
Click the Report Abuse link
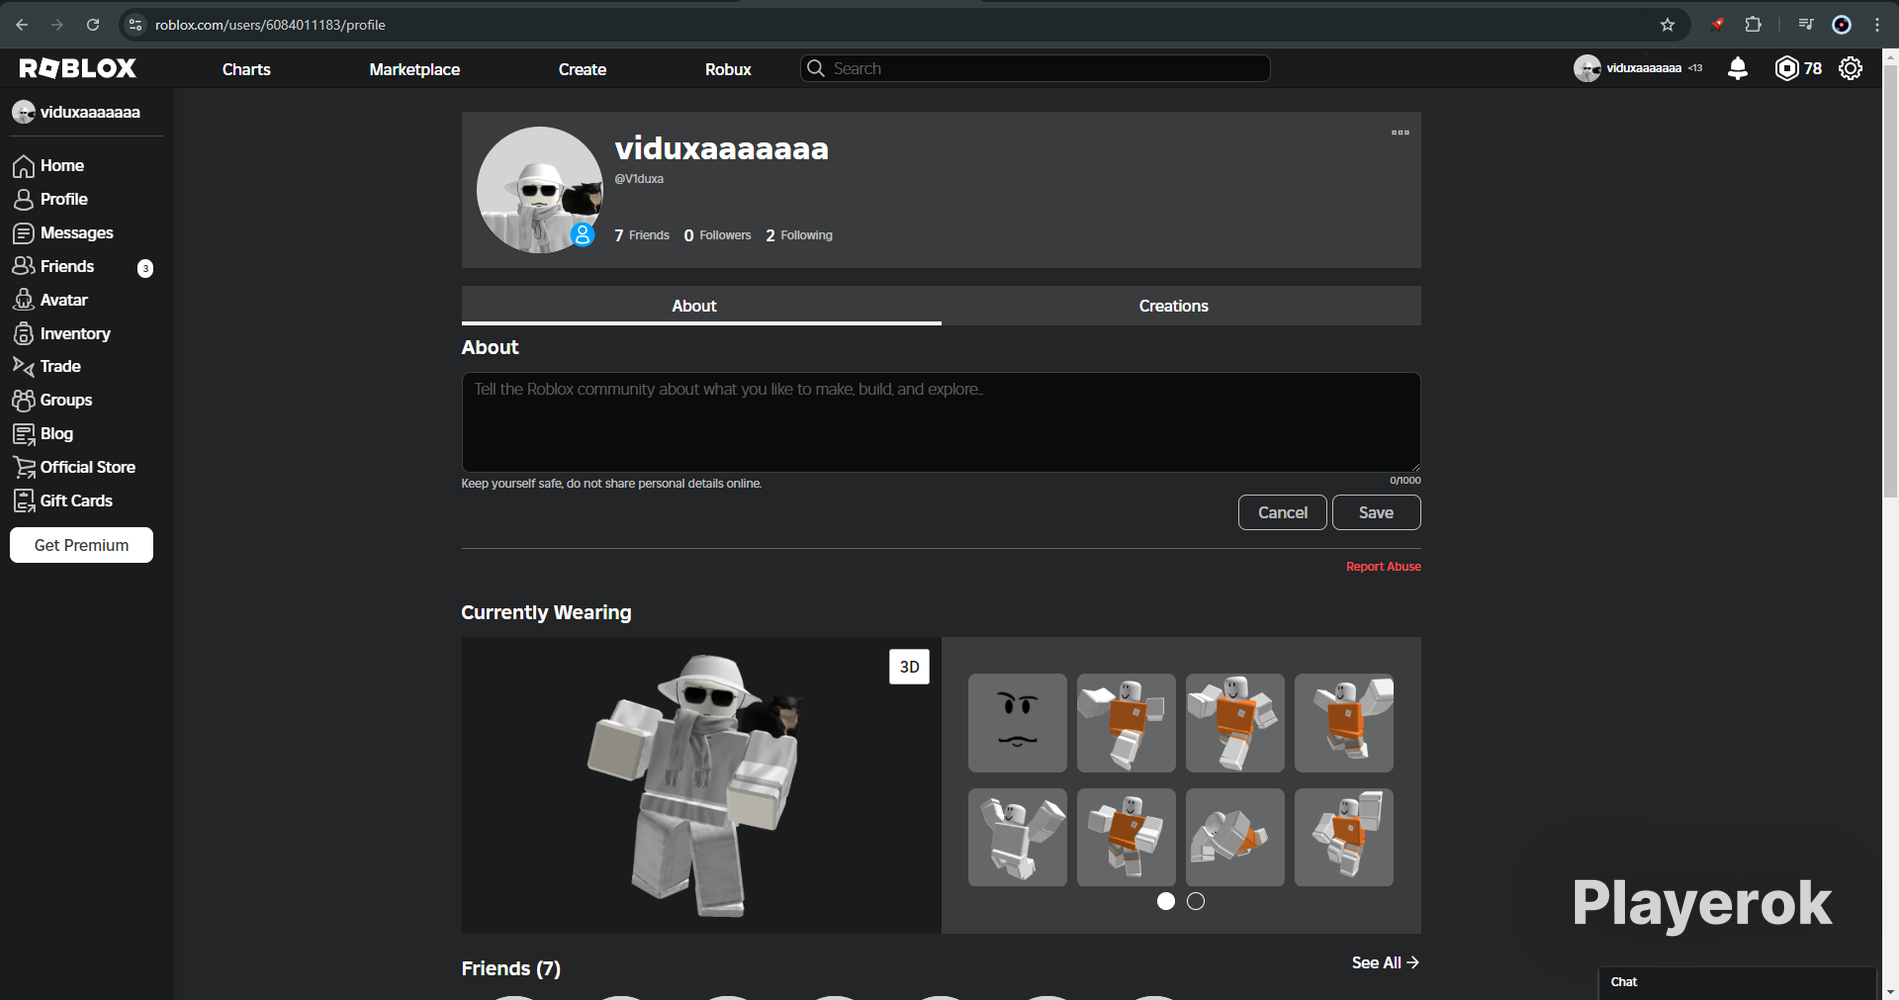[1383, 566]
